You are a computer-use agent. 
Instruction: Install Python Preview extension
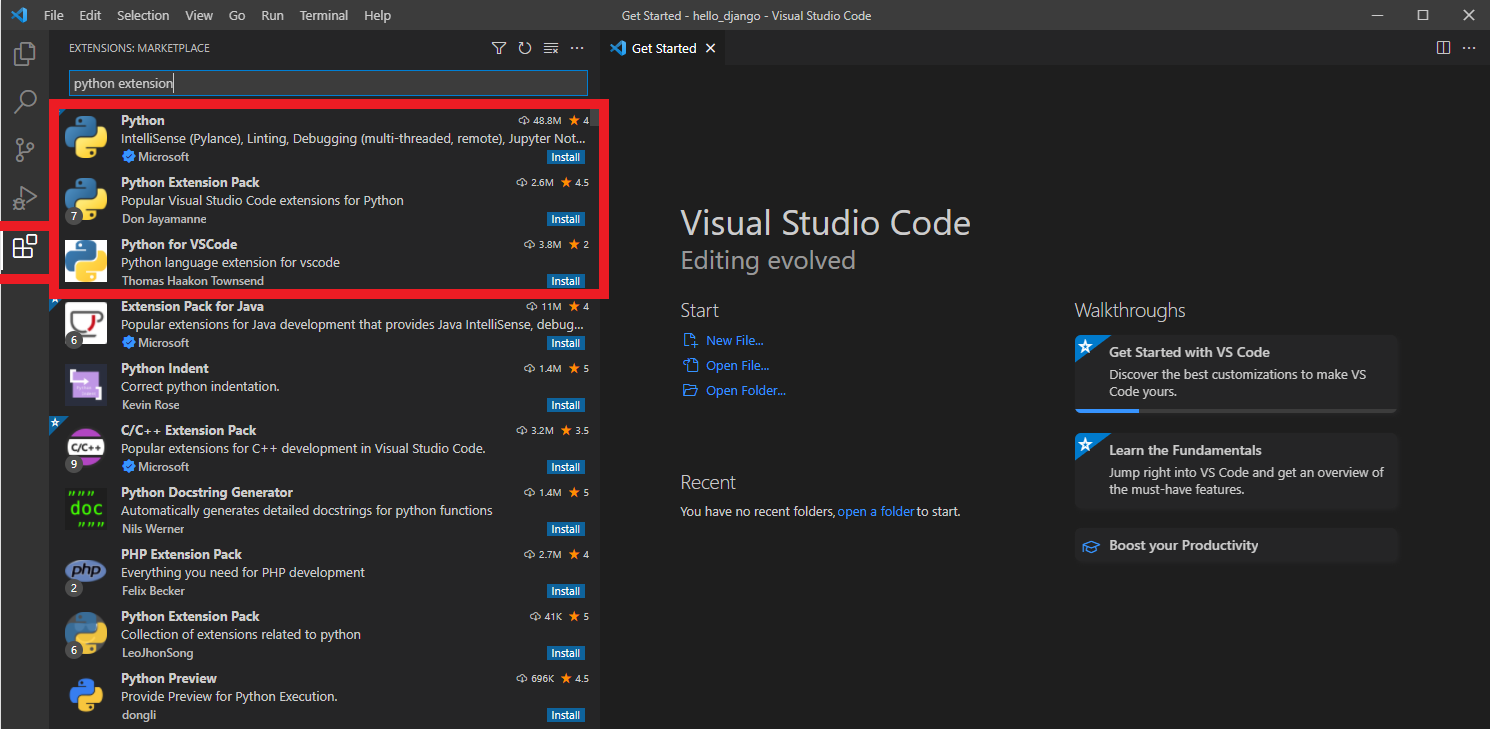tap(566, 715)
